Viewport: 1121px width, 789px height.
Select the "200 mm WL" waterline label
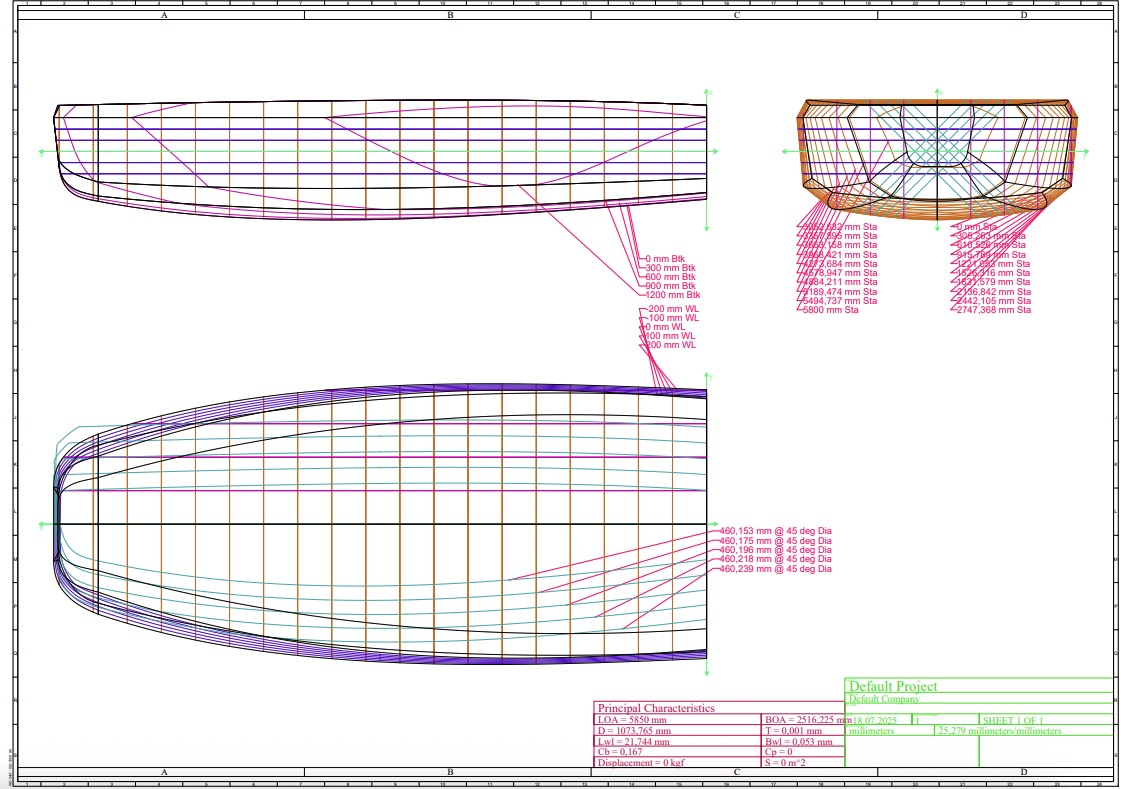pyautogui.click(x=671, y=344)
